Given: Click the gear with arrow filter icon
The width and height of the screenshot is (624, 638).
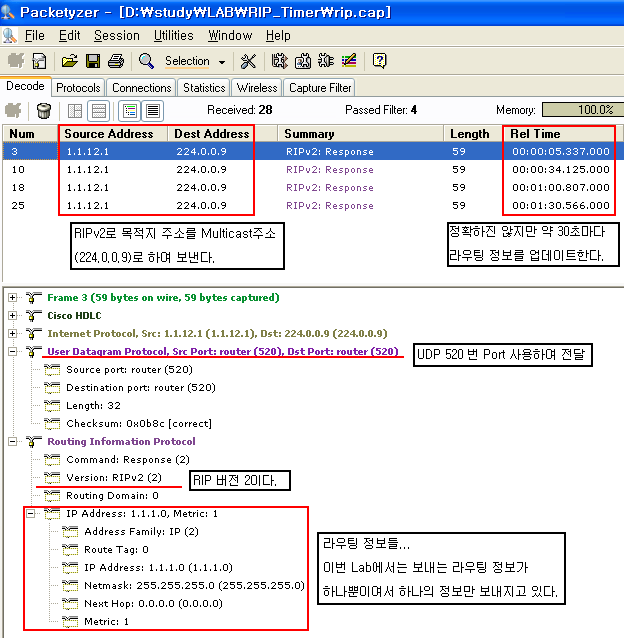Looking at the screenshot, I should tap(279, 61).
